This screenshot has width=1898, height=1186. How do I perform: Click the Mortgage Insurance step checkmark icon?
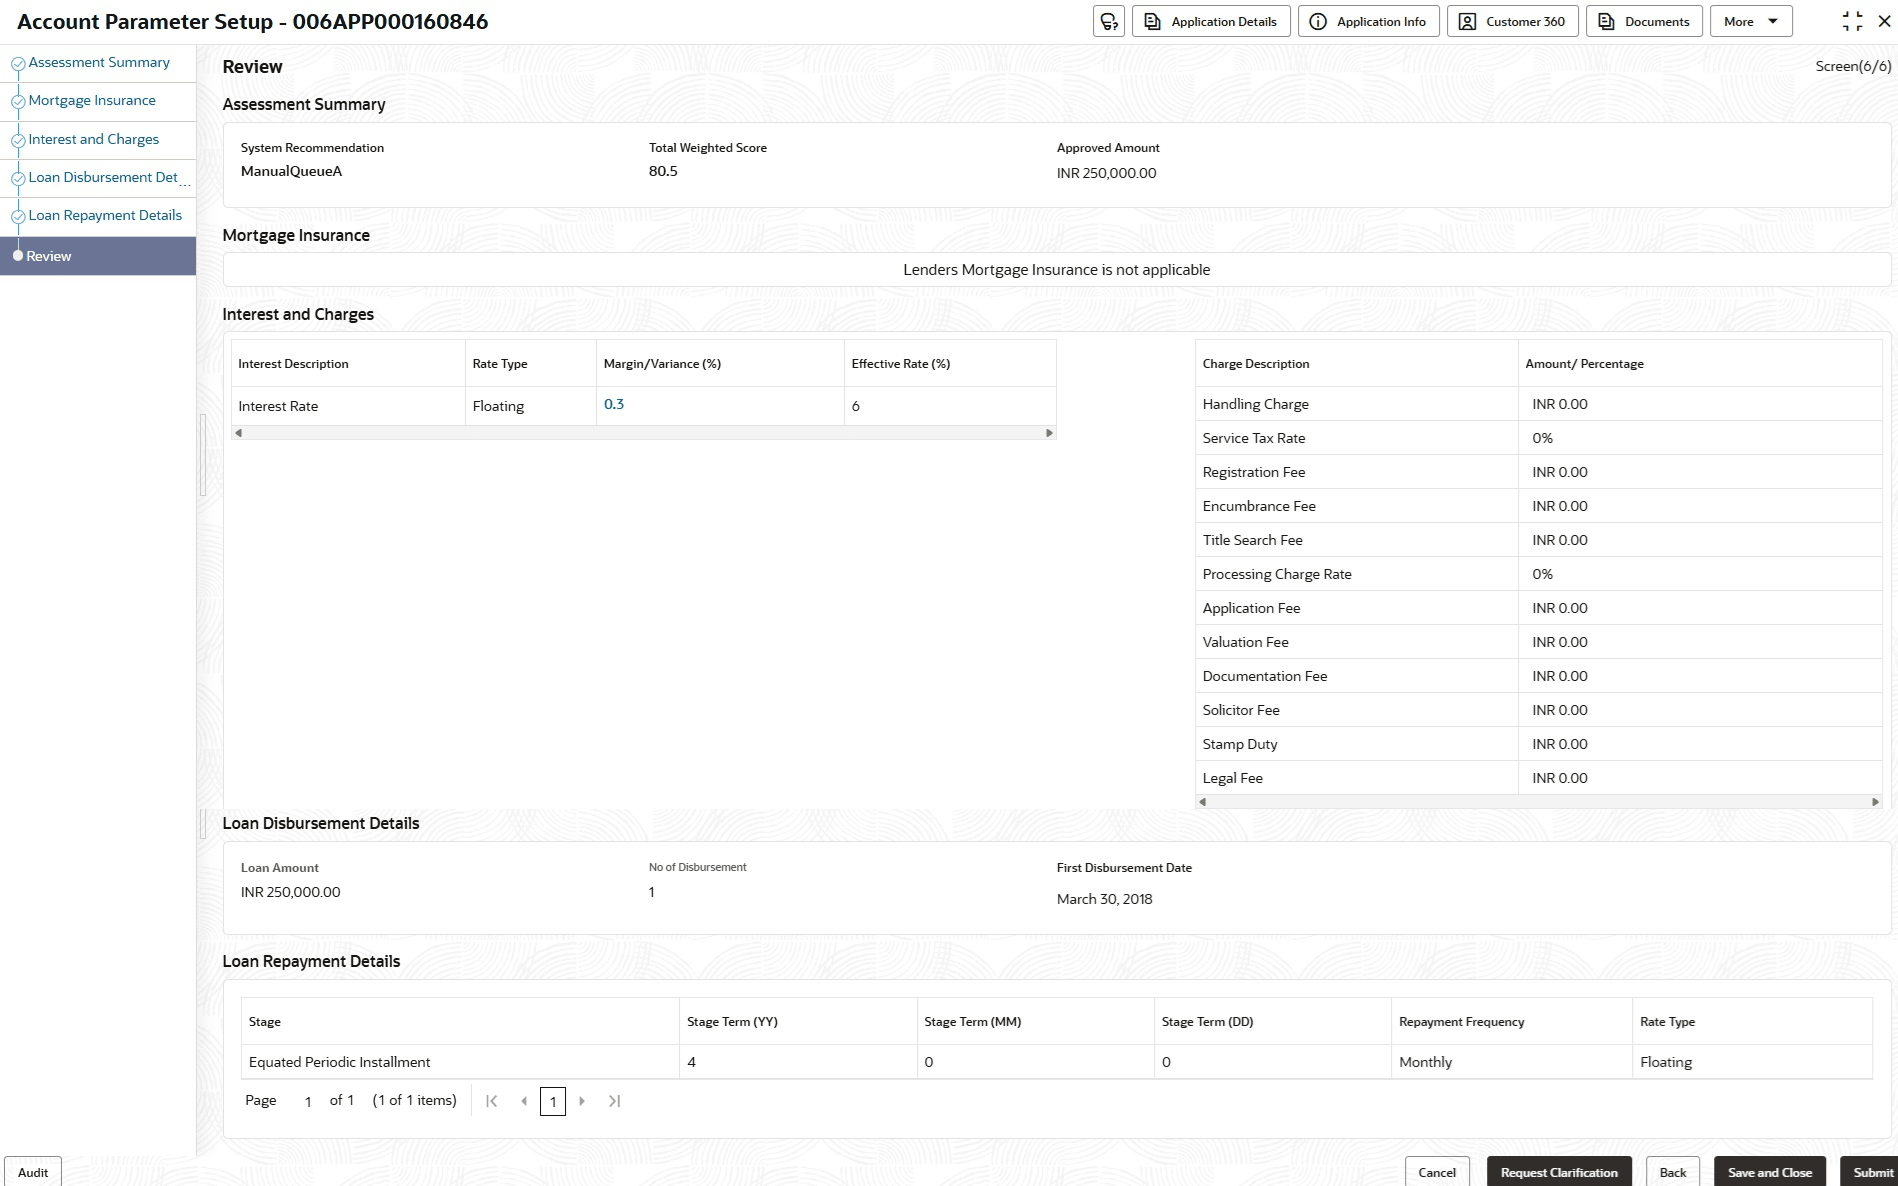pos(18,102)
